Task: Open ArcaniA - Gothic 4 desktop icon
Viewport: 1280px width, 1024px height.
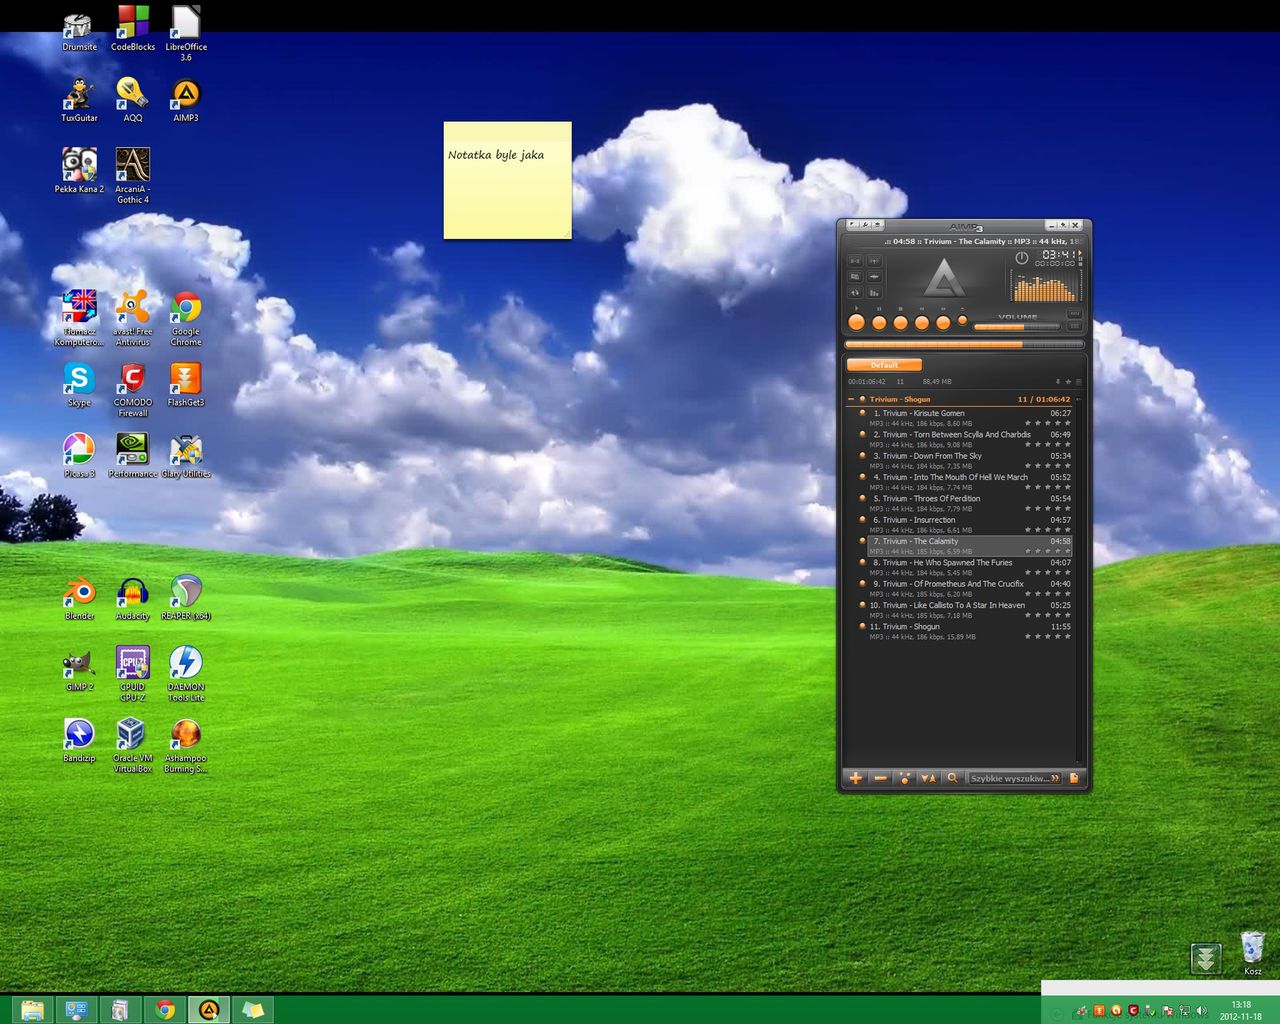Action: pyautogui.click(x=132, y=175)
